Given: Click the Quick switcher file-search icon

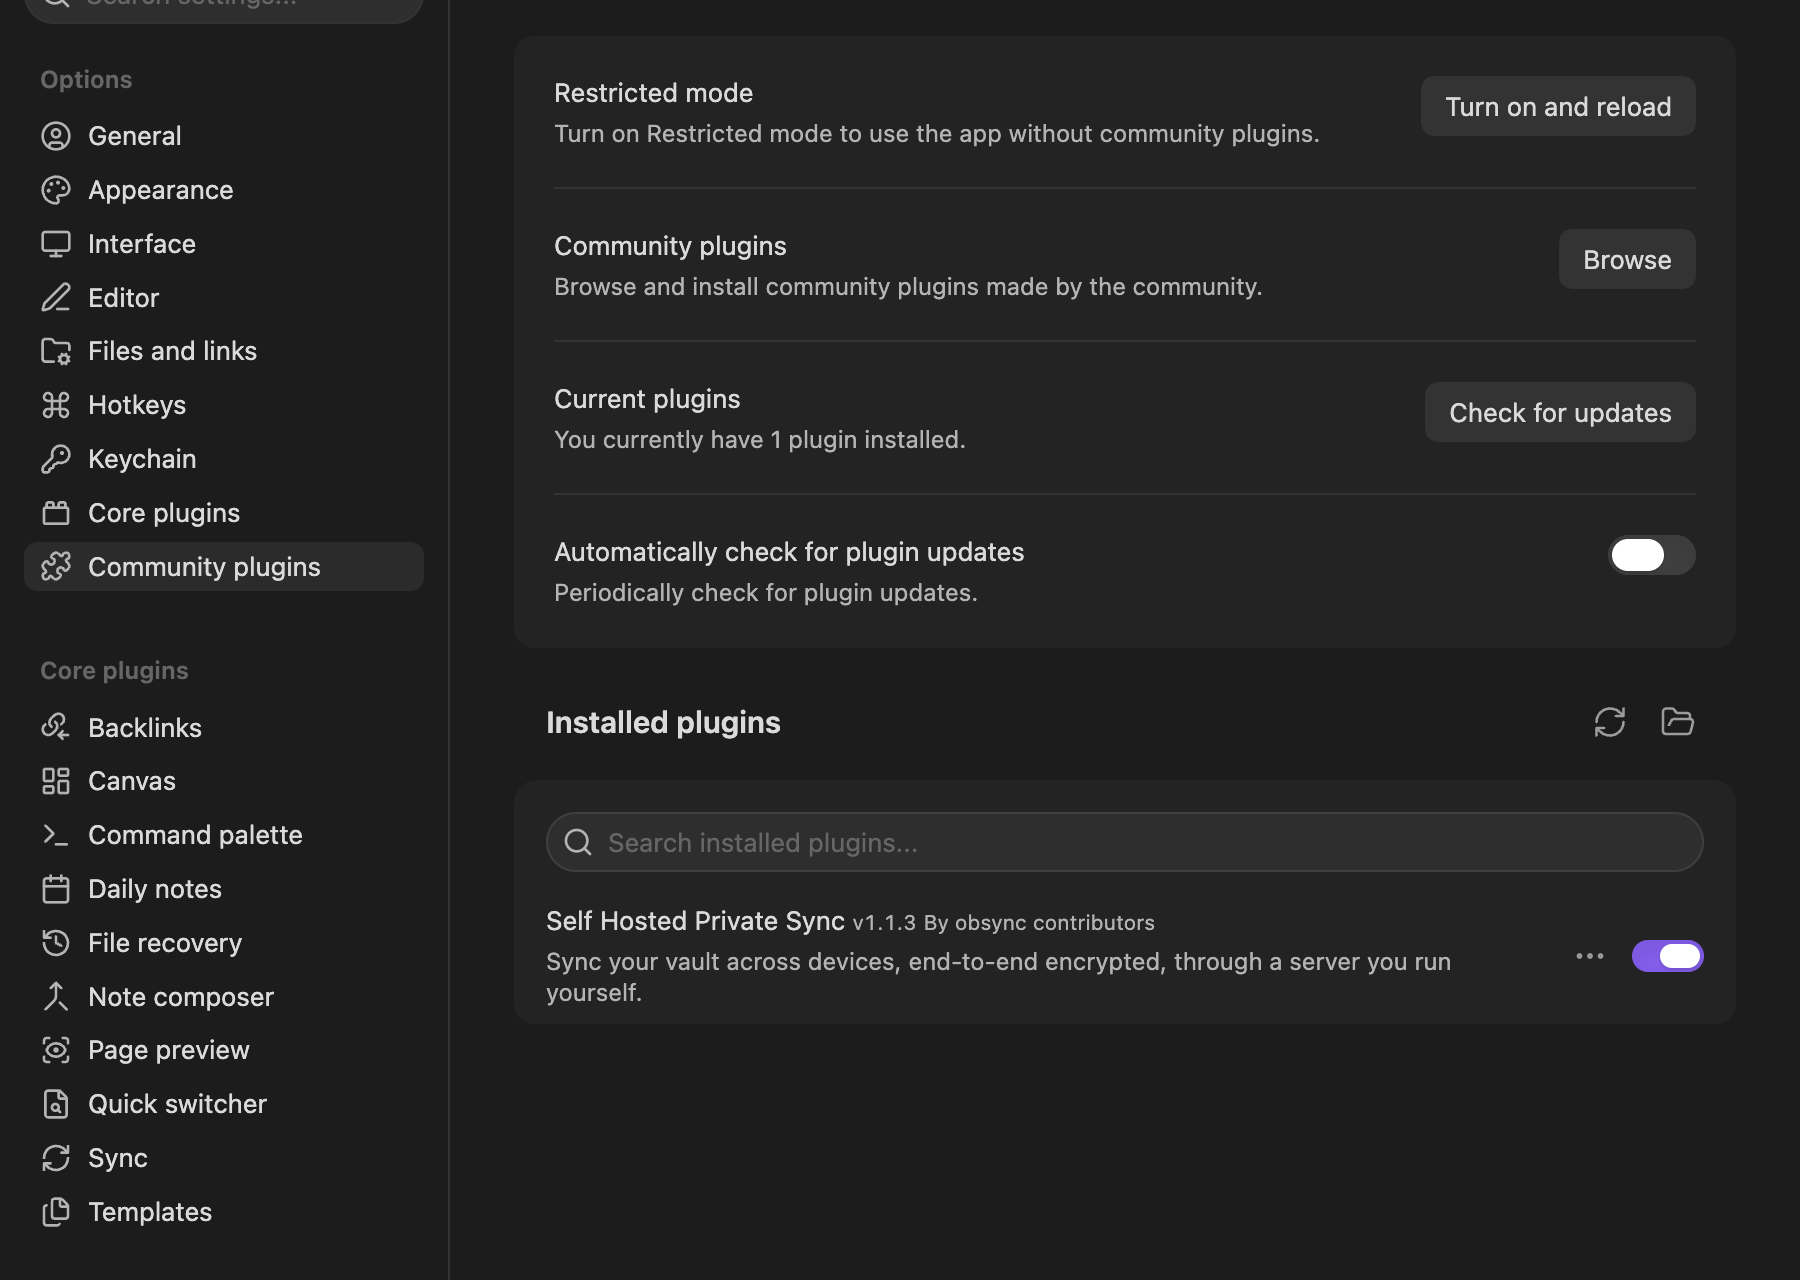Looking at the screenshot, I should (56, 1104).
